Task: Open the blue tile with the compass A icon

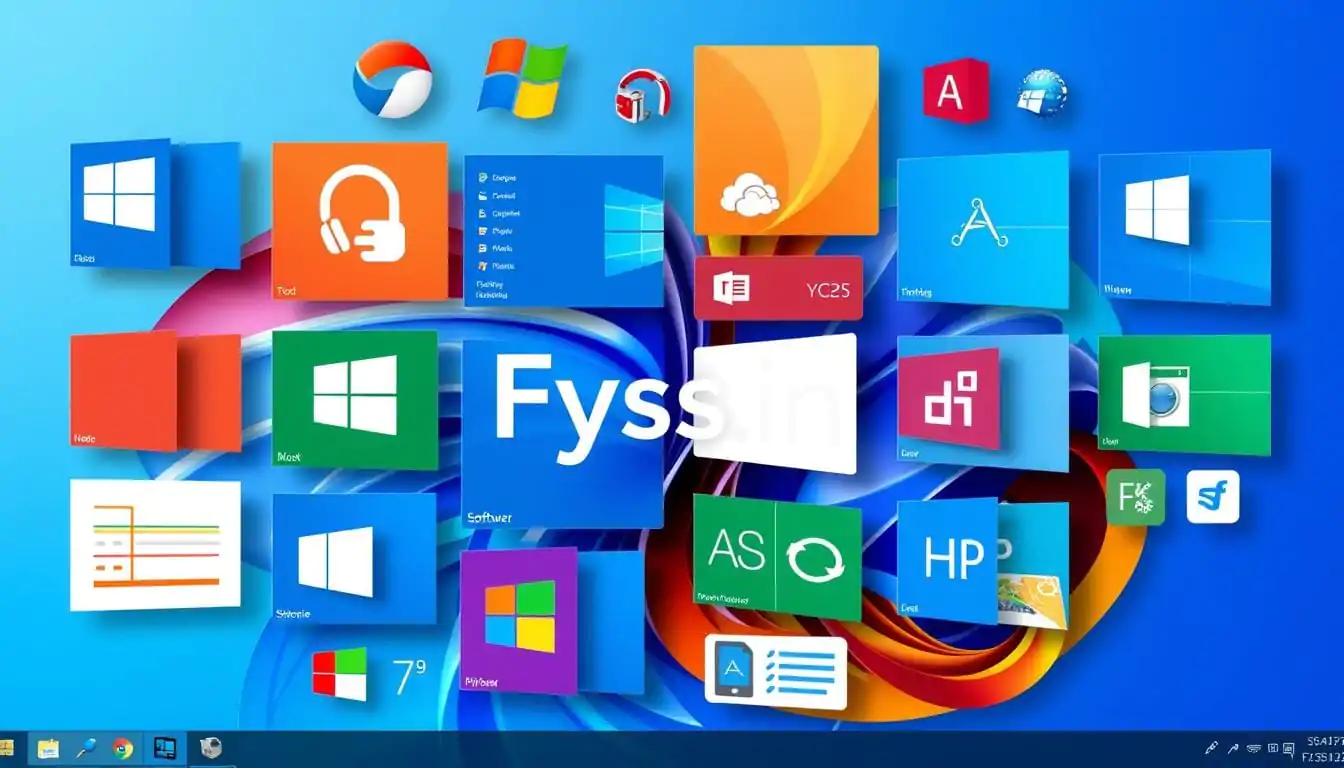Action: point(983,231)
